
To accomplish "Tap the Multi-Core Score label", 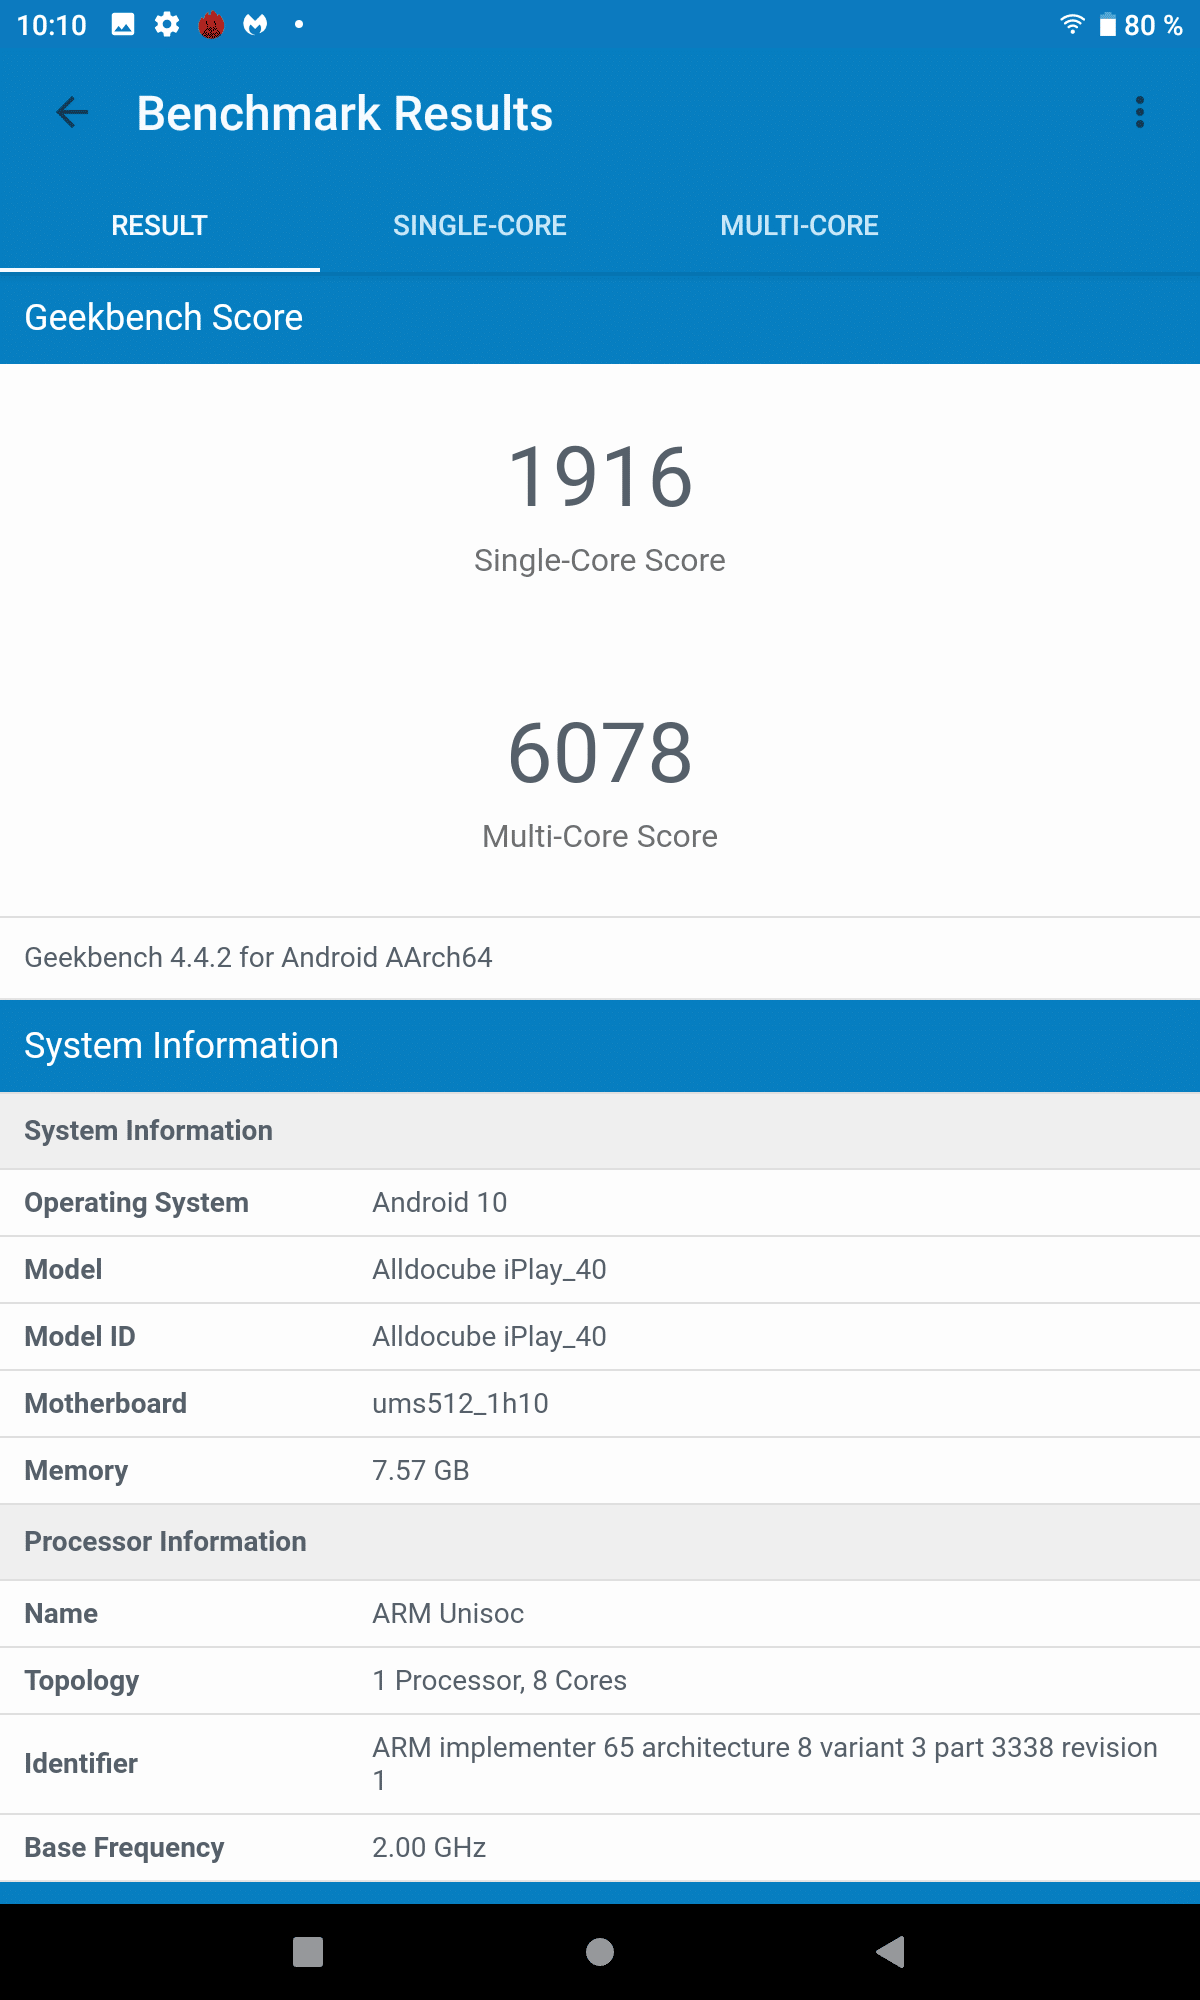I will [x=600, y=836].
